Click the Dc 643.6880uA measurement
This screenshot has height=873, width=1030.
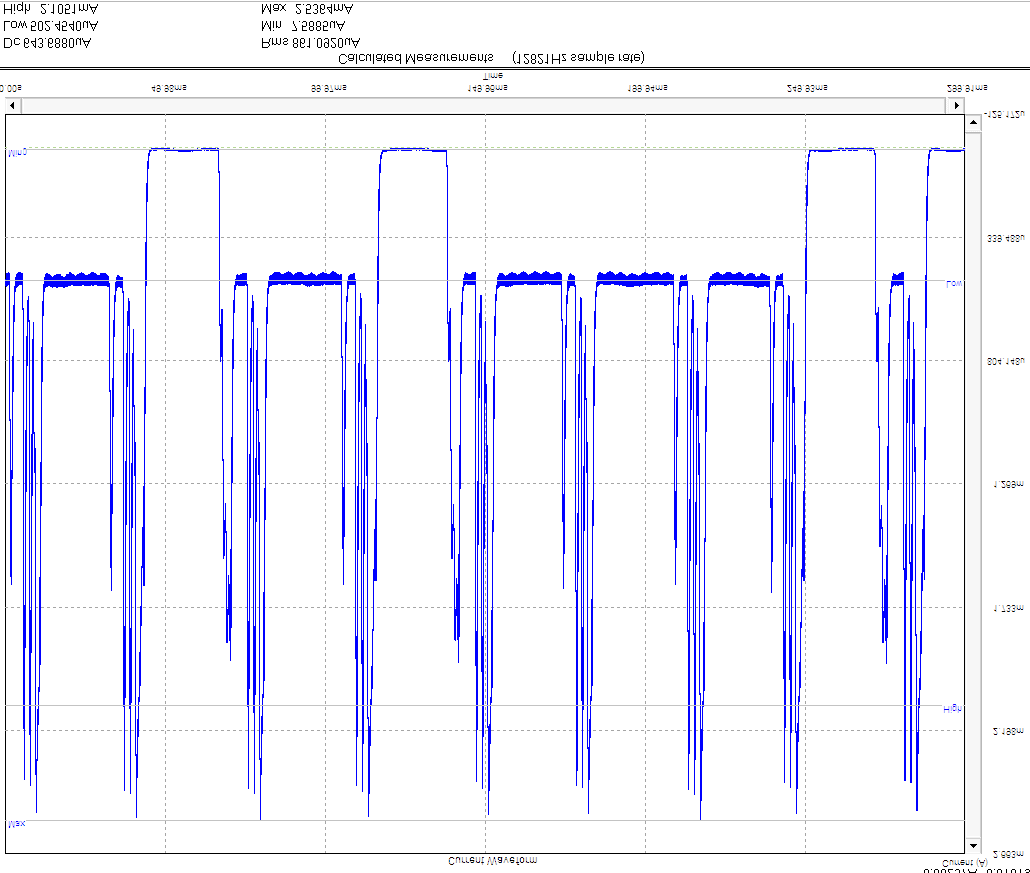point(47,43)
